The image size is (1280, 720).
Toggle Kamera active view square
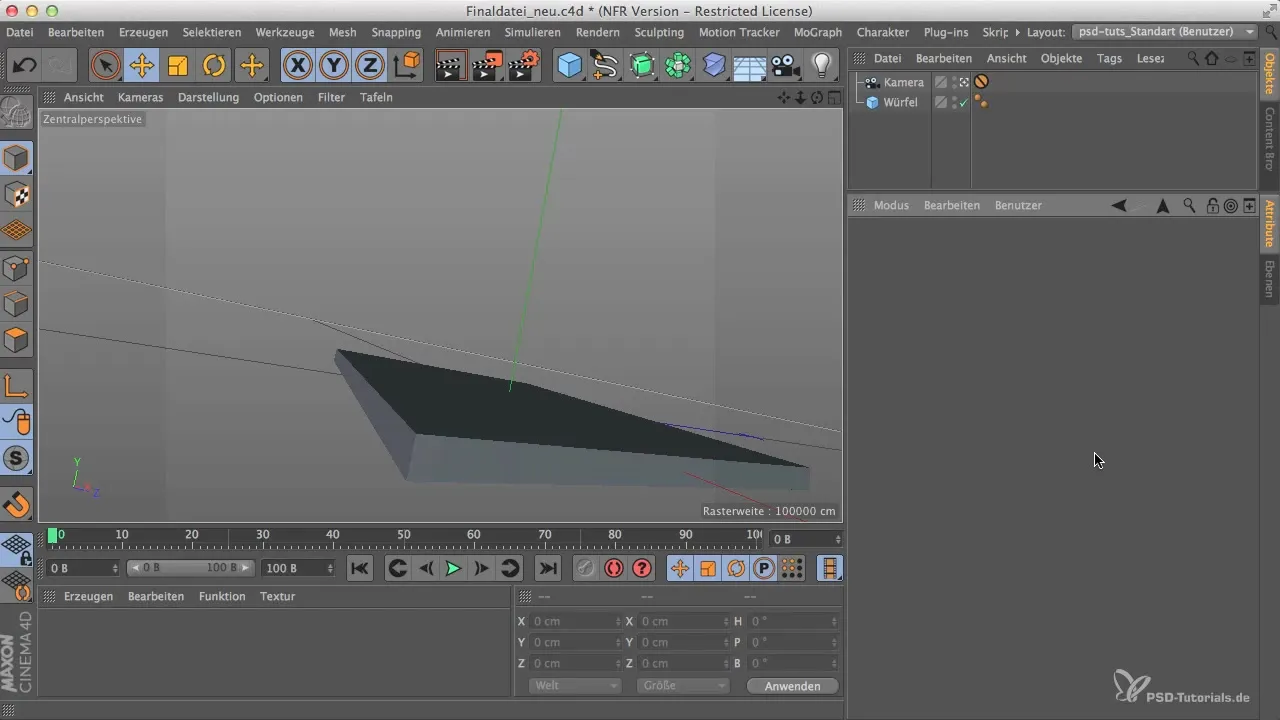click(x=963, y=82)
